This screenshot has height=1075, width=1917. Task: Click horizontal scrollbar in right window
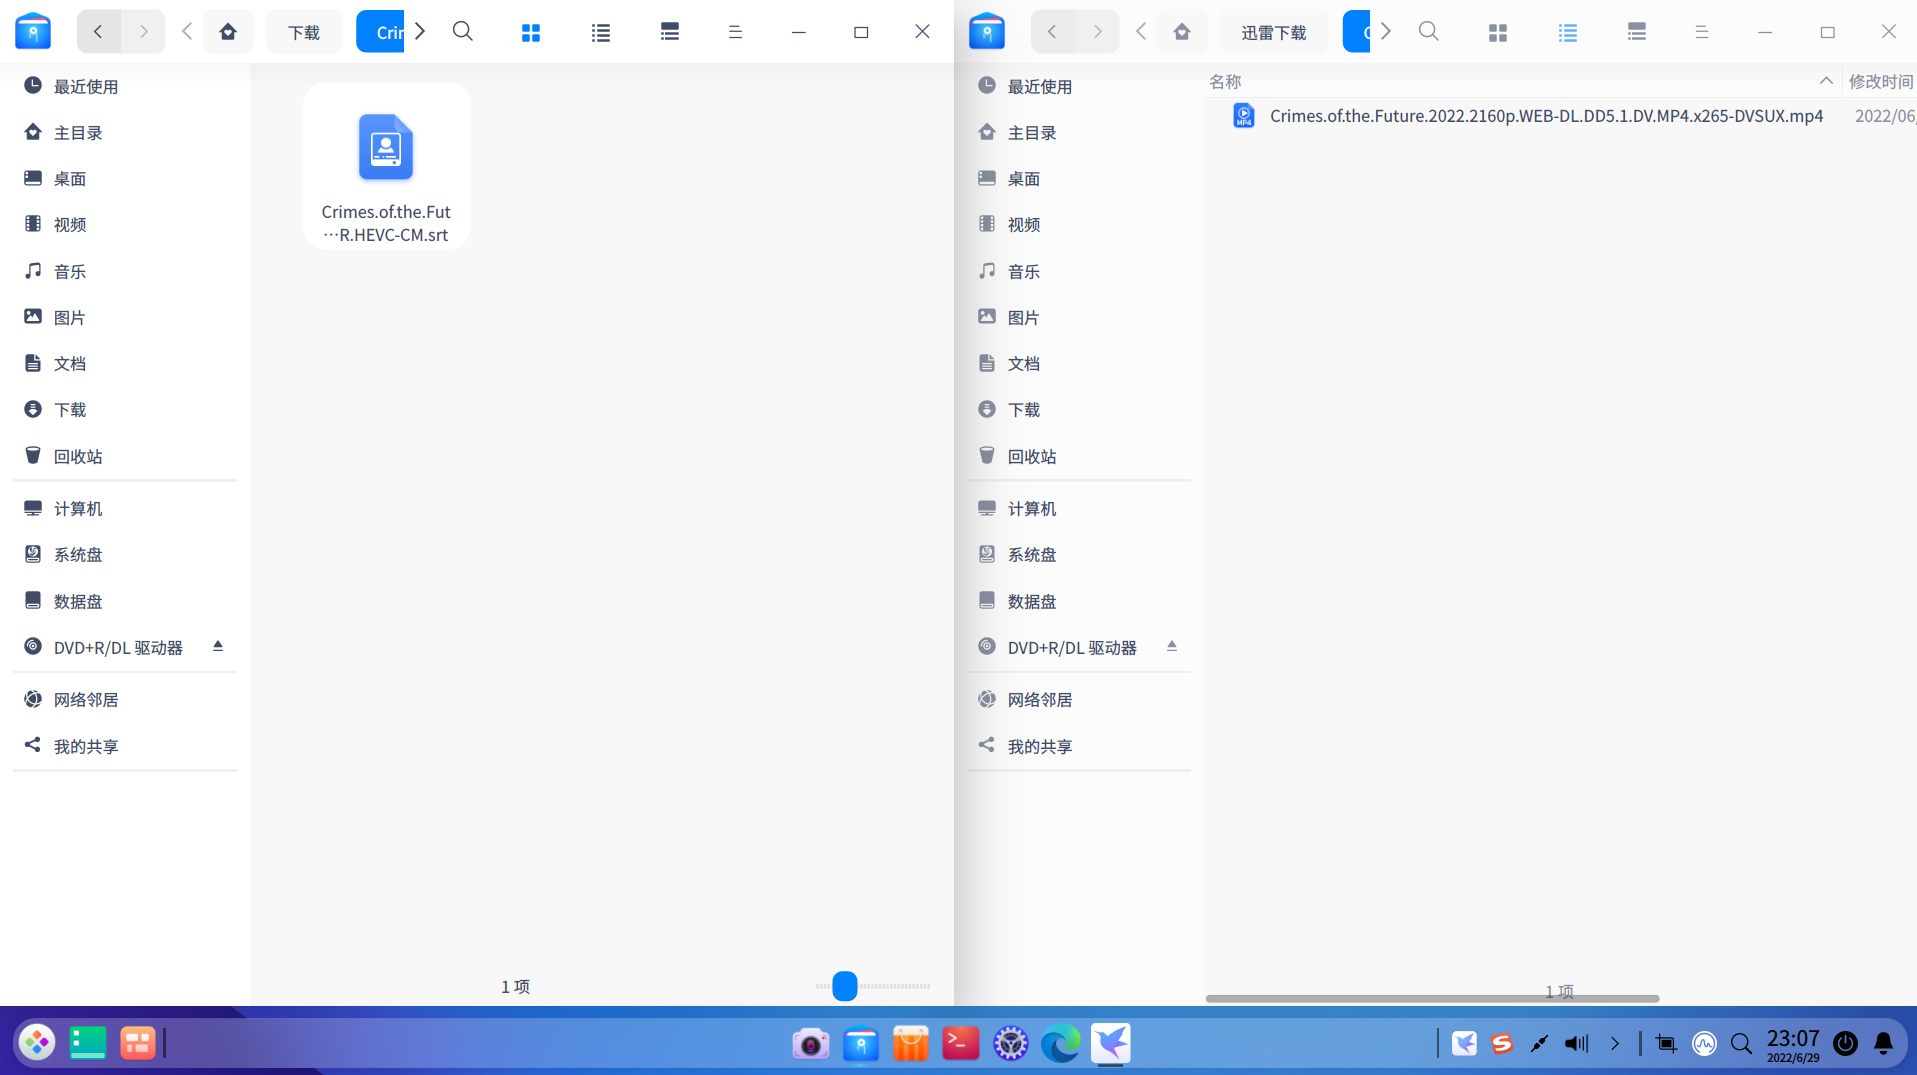click(x=1432, y=998)
